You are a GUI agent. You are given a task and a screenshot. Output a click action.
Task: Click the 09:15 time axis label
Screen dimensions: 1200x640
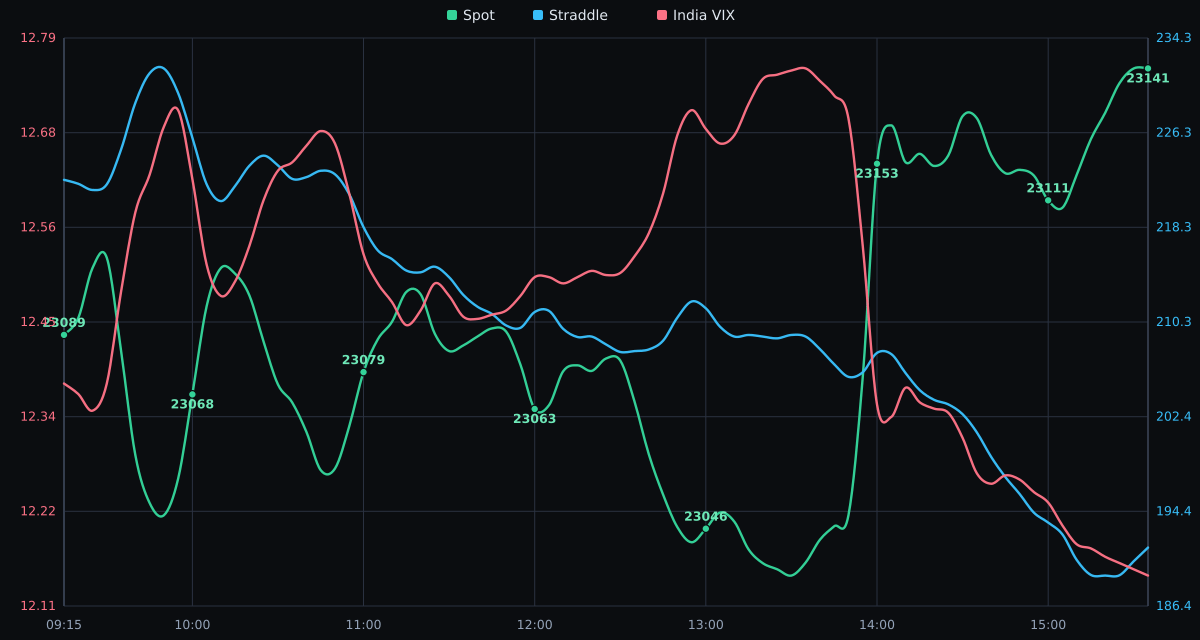click(x=64, y=625)
